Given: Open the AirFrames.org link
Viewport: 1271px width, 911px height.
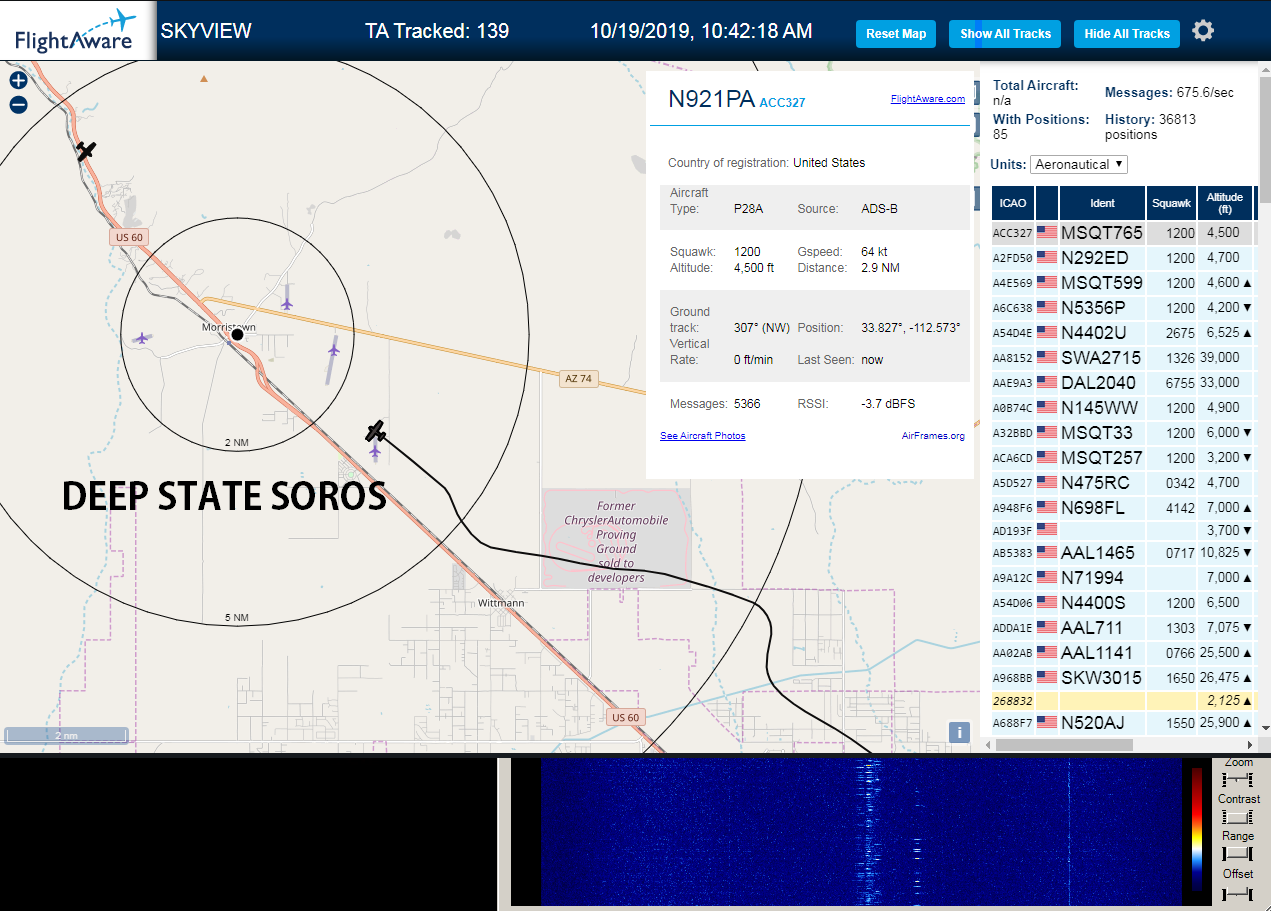Looking at the screenshot, I should tap(933, 436).
